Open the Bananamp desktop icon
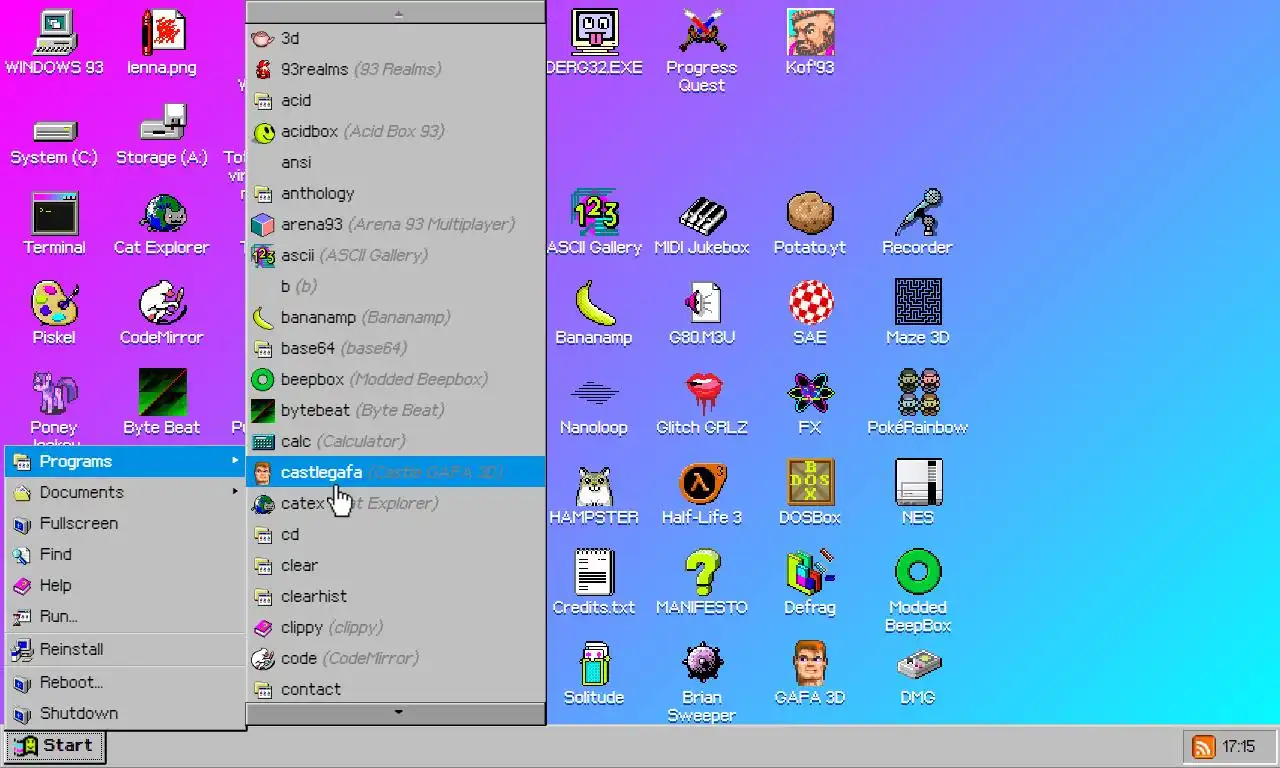Image resolution: width=1280 pixels, height=768 pixels. click(x=594, y=313)
